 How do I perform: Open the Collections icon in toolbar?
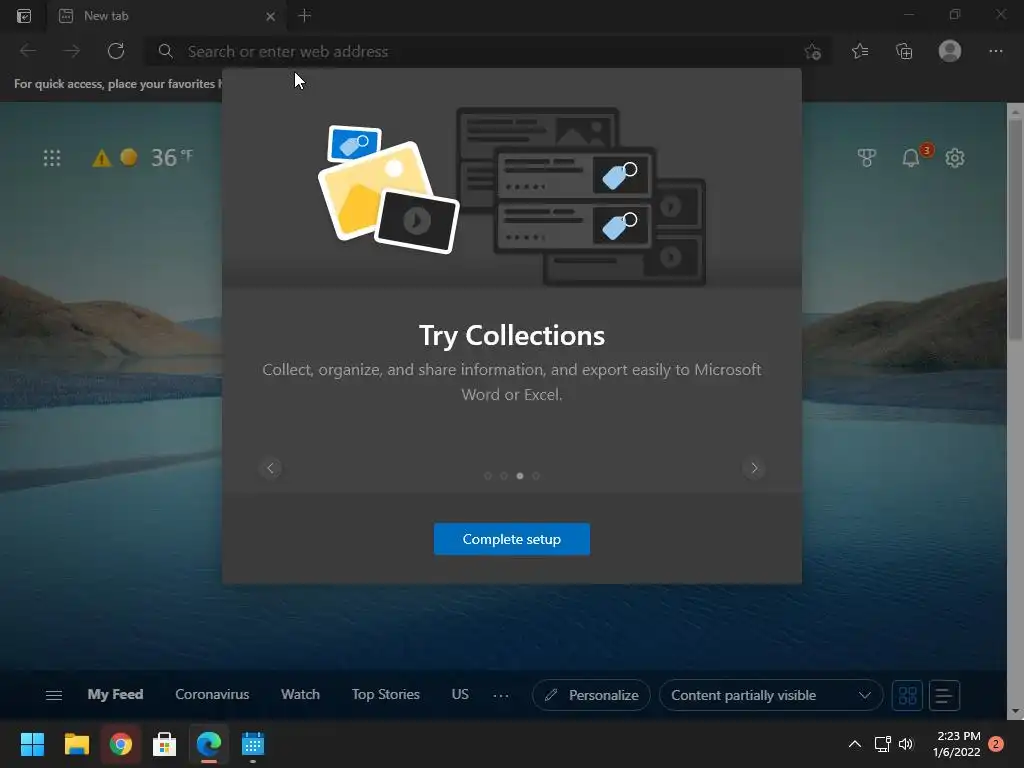click(x=904, y=51)
